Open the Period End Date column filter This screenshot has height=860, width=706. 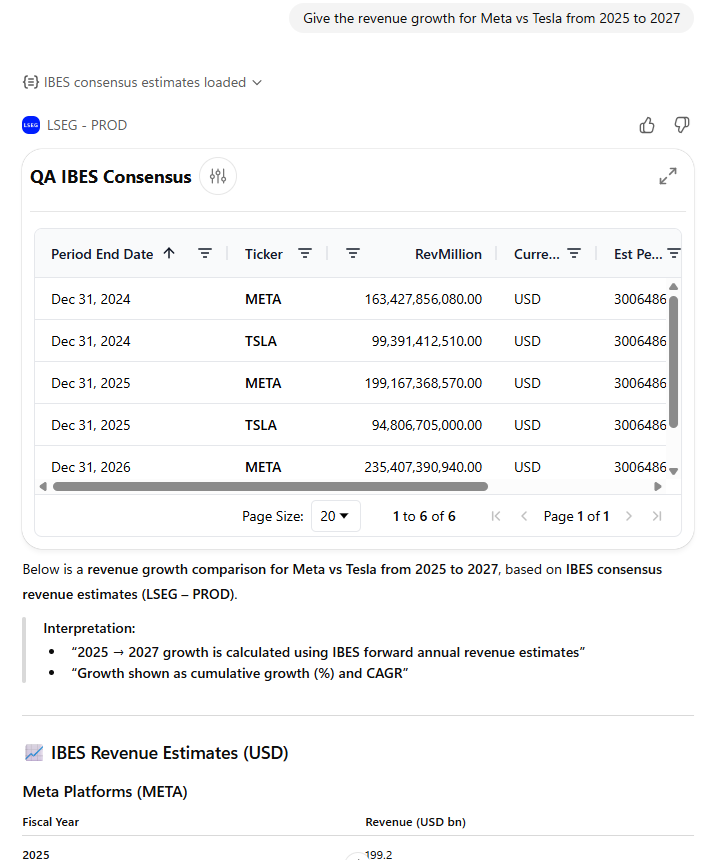[x=205, y=253]
